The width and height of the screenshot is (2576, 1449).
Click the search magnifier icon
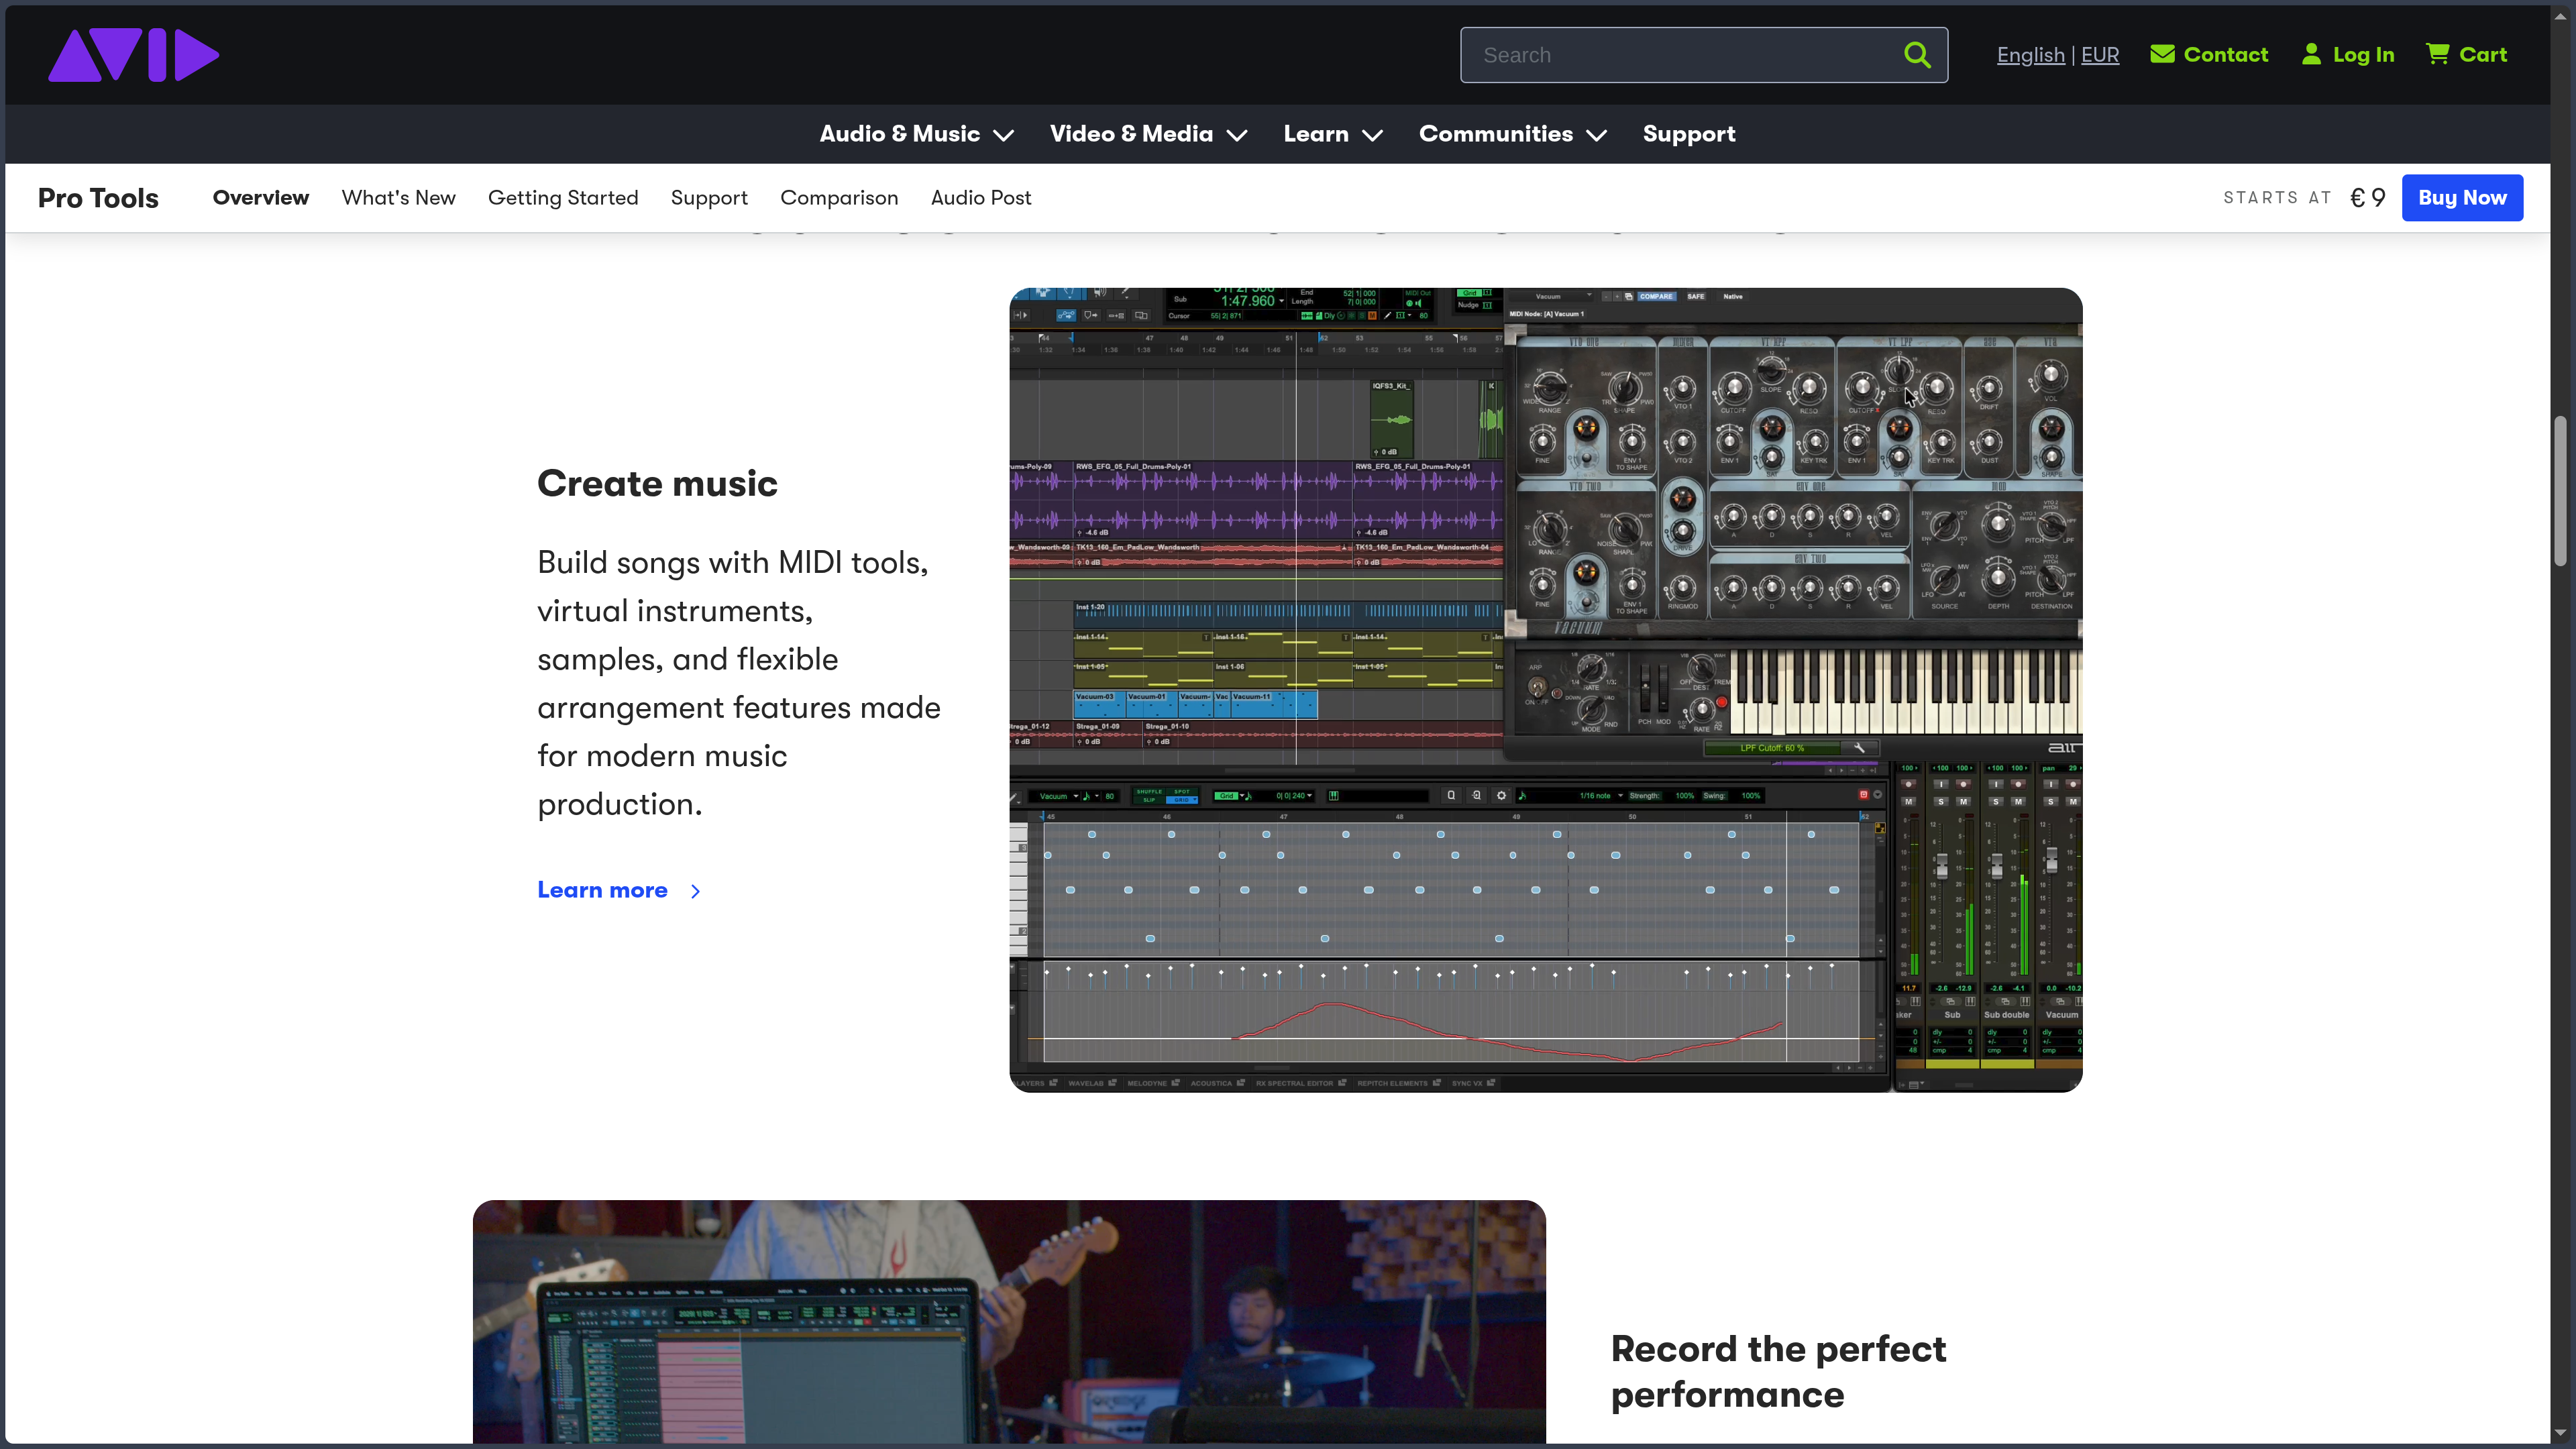1917,55
